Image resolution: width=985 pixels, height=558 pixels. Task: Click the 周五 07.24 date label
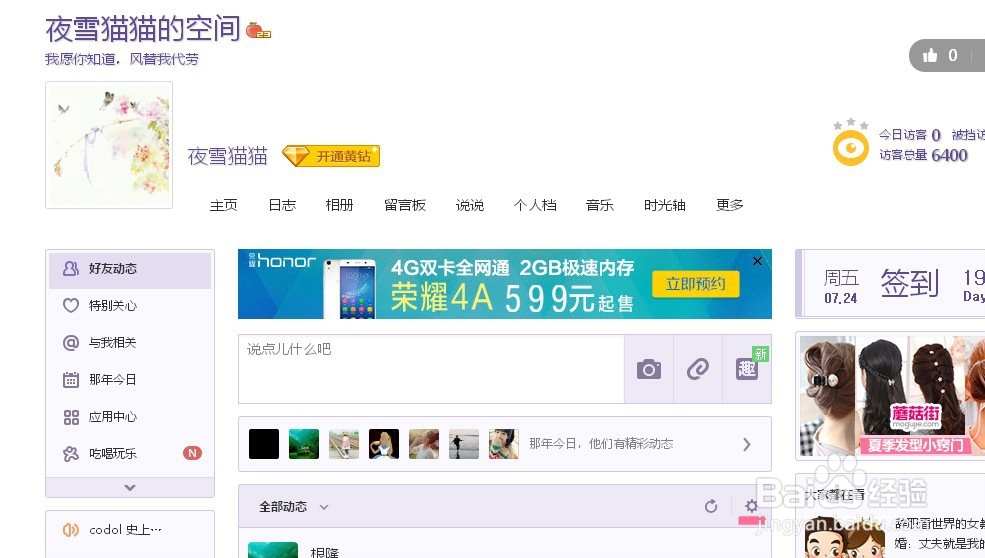point(841,286)
